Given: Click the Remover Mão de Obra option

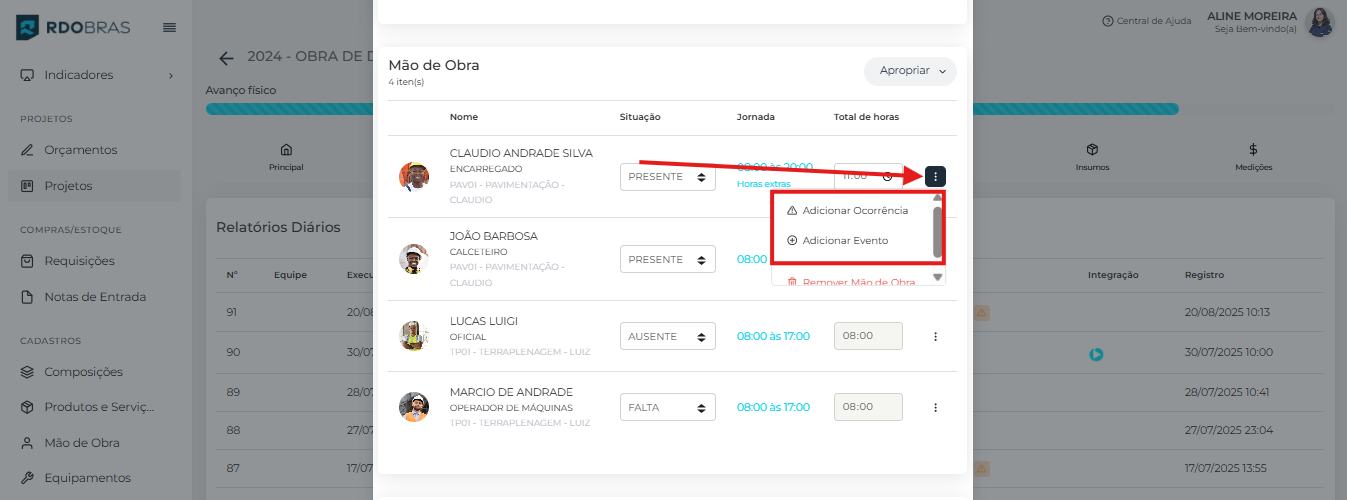Looking at the screenshot, I should [x=858, y=282].
